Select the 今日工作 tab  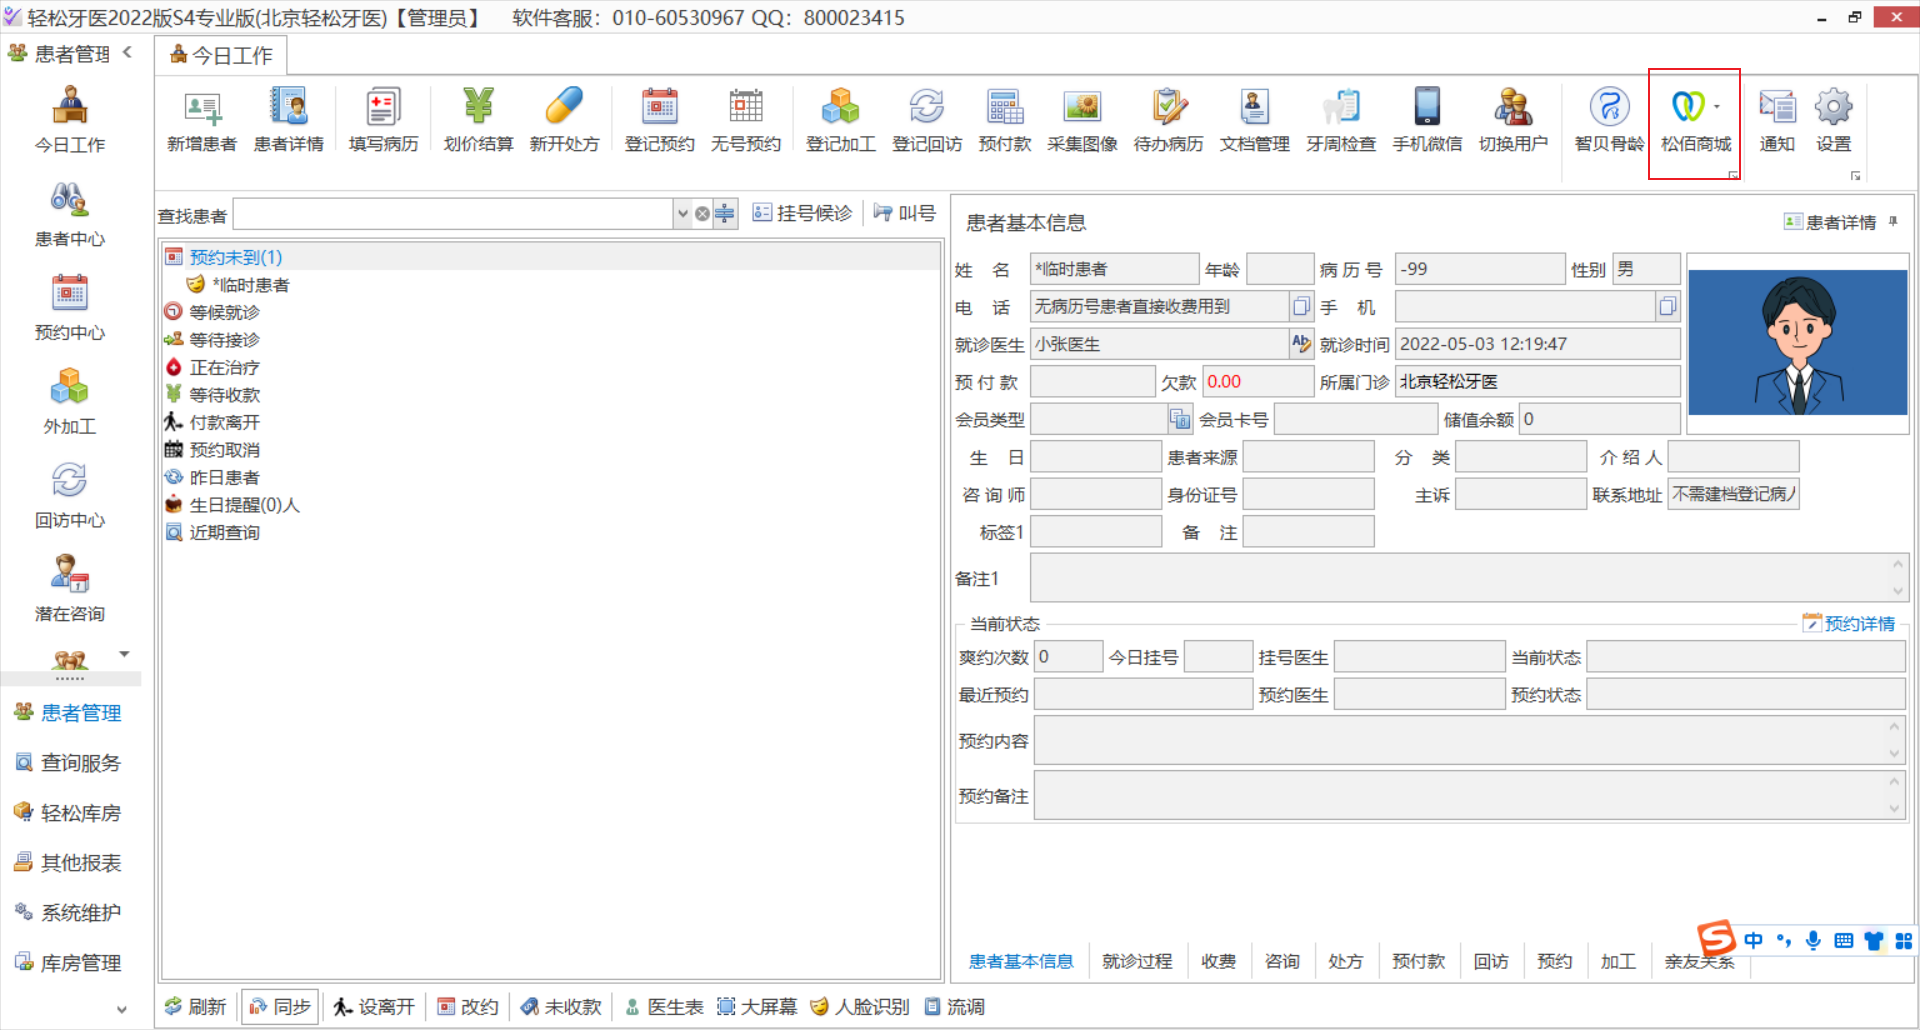click(221, 55)
